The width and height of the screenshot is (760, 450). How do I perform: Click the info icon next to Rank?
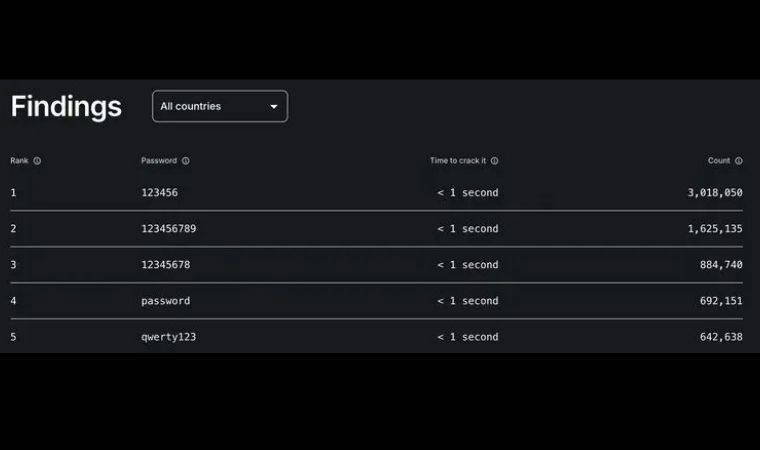click(37, 161)
